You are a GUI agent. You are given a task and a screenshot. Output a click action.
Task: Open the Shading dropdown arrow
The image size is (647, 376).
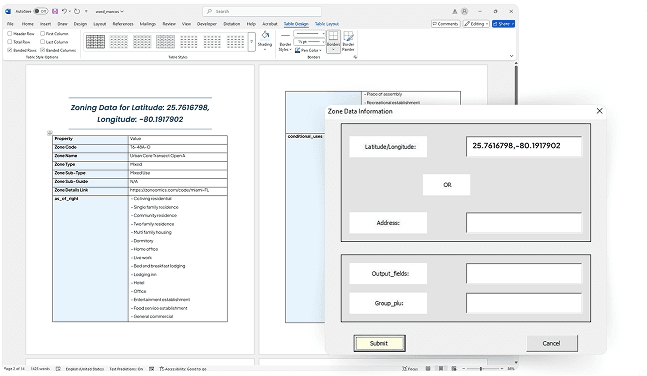(265, 50)
